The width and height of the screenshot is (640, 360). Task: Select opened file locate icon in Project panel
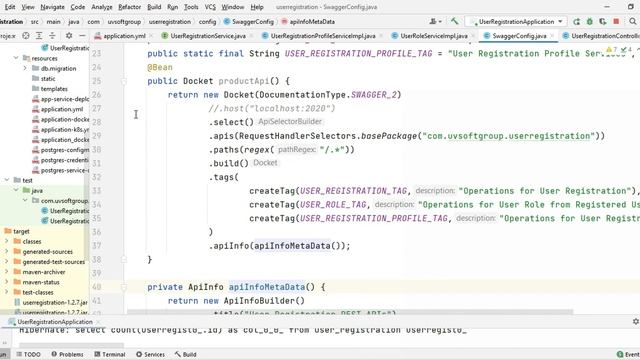pos(26,36)
